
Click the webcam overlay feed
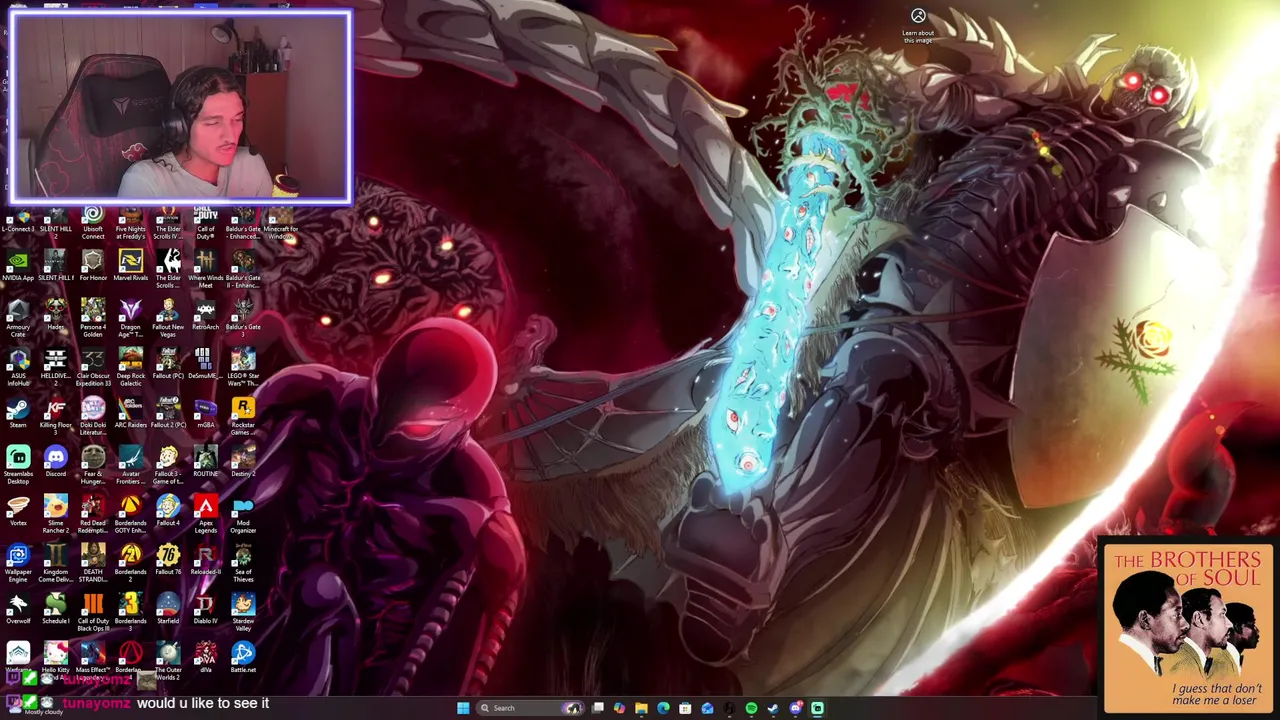click(180, 106)
